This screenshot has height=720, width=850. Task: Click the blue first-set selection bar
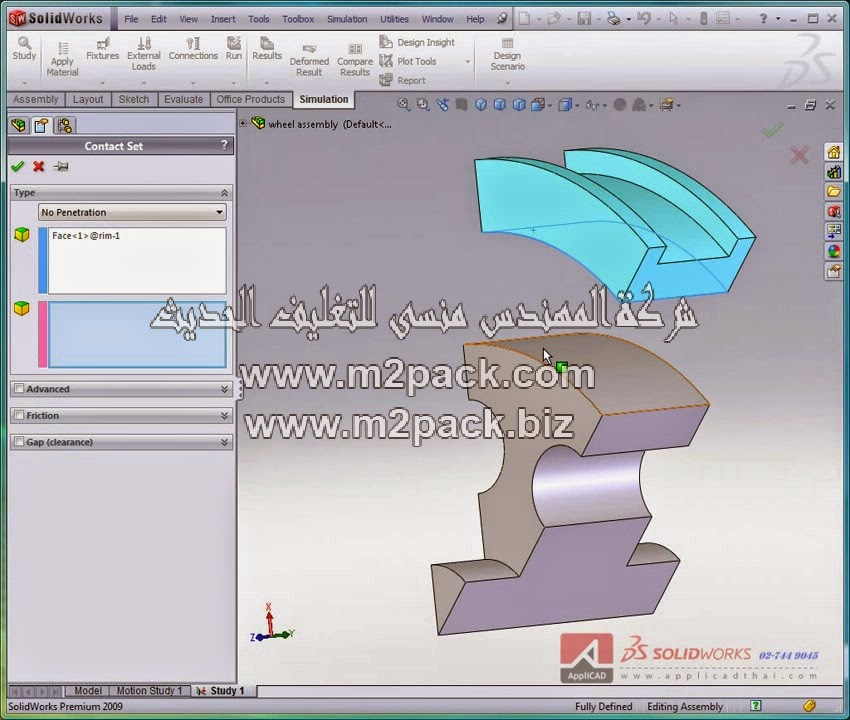point(43,260)
